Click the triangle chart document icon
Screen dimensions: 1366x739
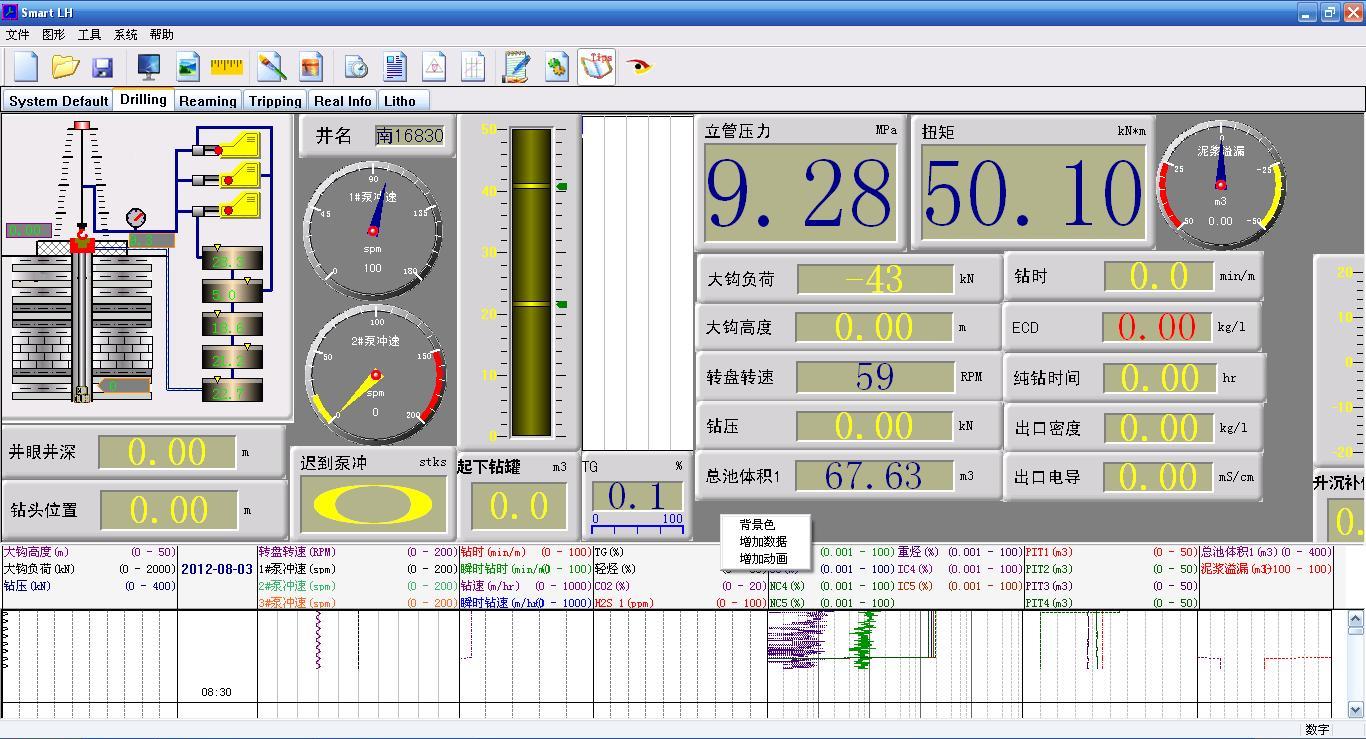(434, 67)
